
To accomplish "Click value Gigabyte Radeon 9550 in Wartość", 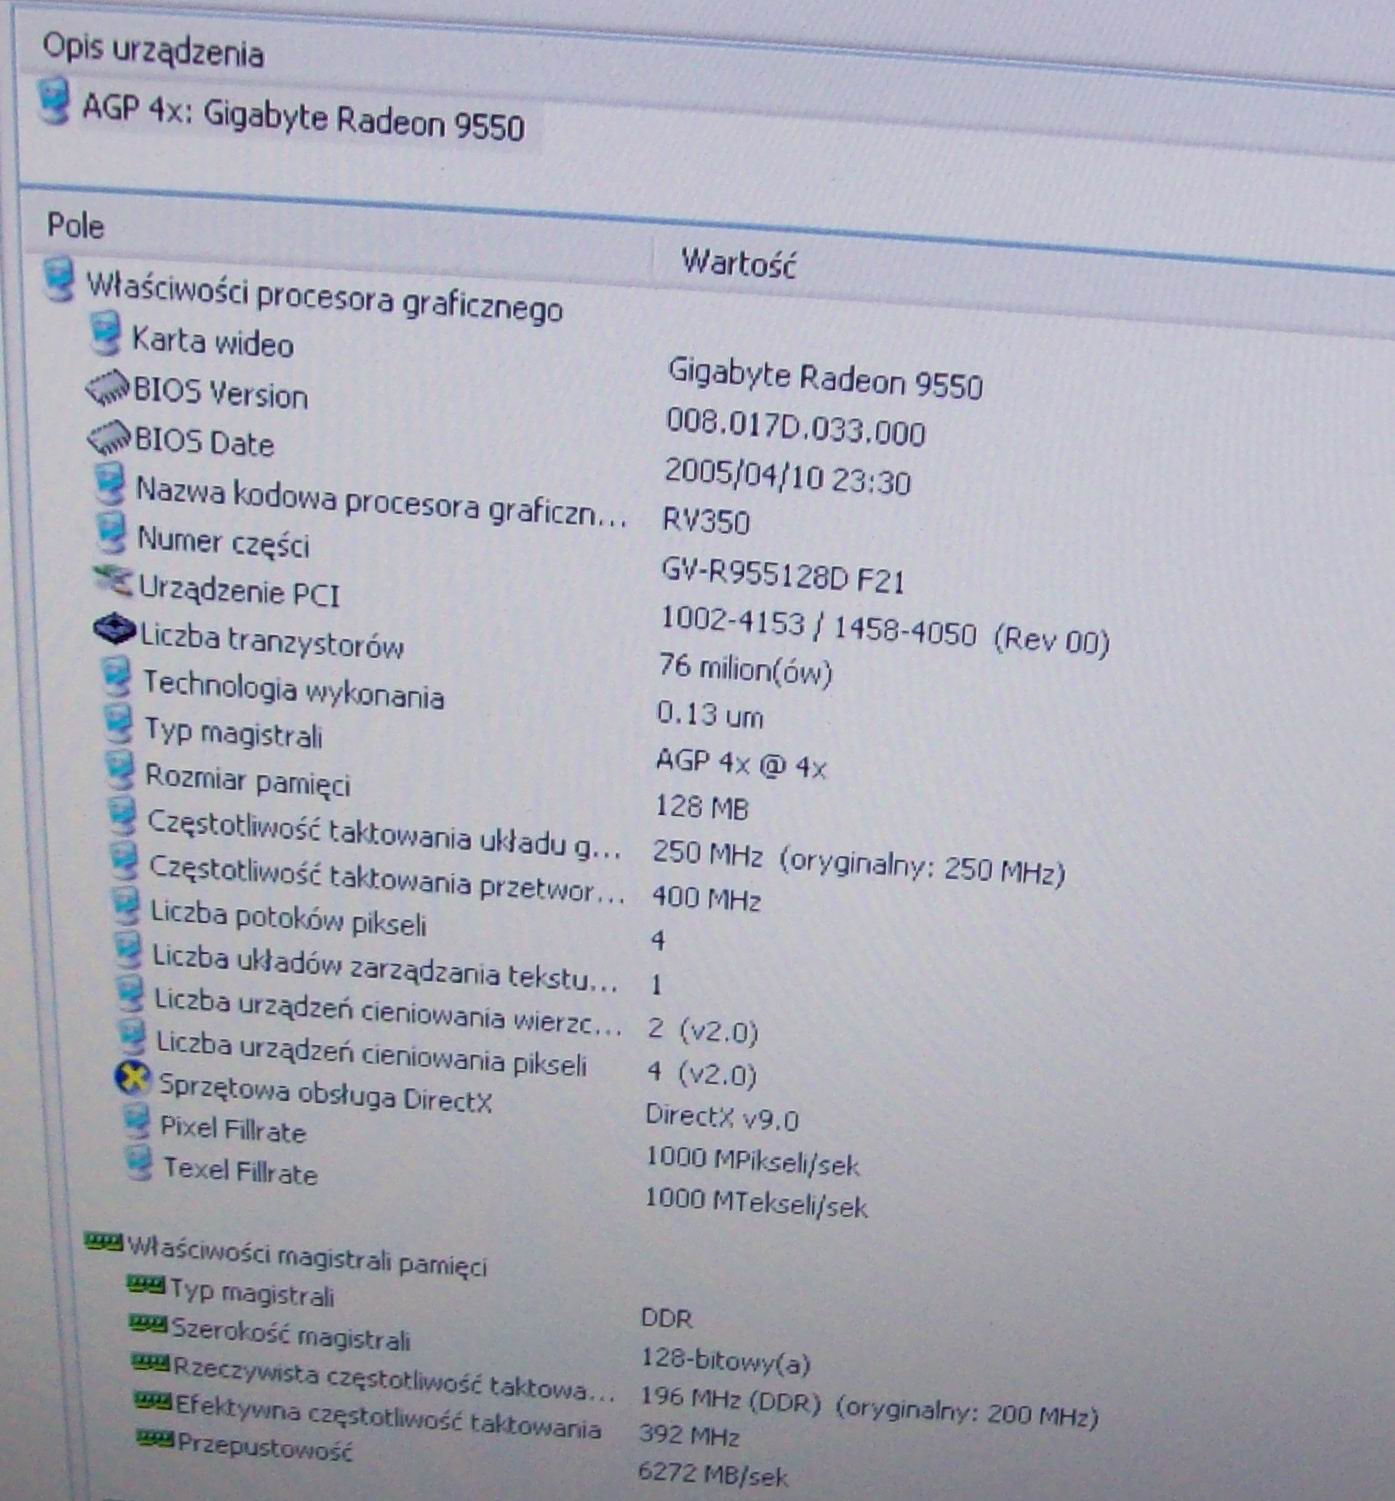I will pyautogui.click(x=825, y=379).
